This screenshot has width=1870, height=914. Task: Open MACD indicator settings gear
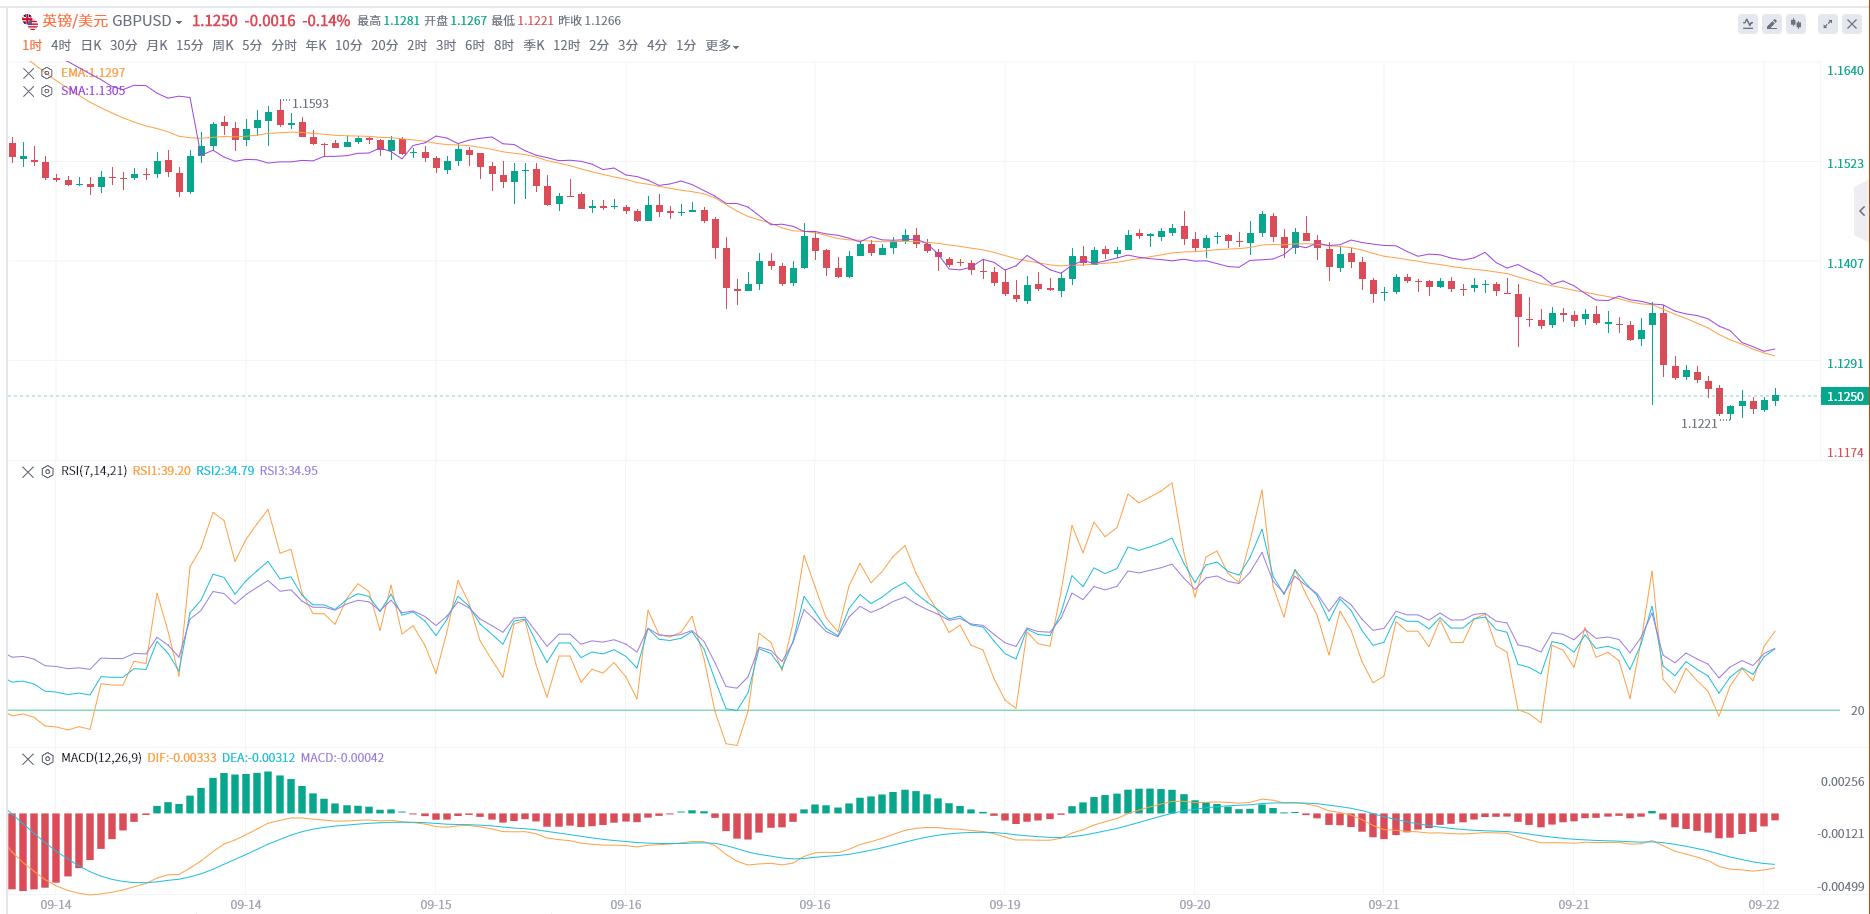click(47, 759)
